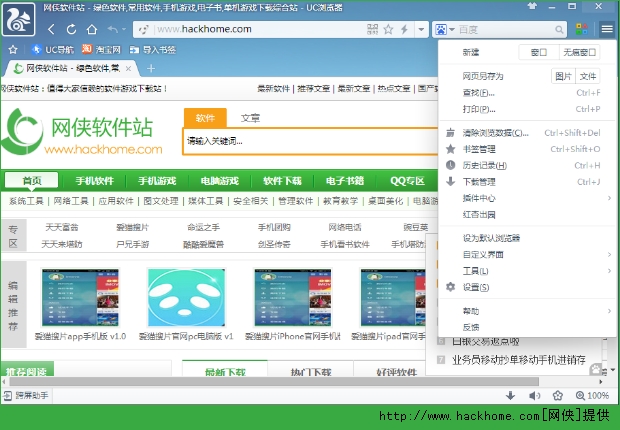This screenshot has height=430, width=620.
Task: Mute sound with speaker icon
Action: (534, 395)
